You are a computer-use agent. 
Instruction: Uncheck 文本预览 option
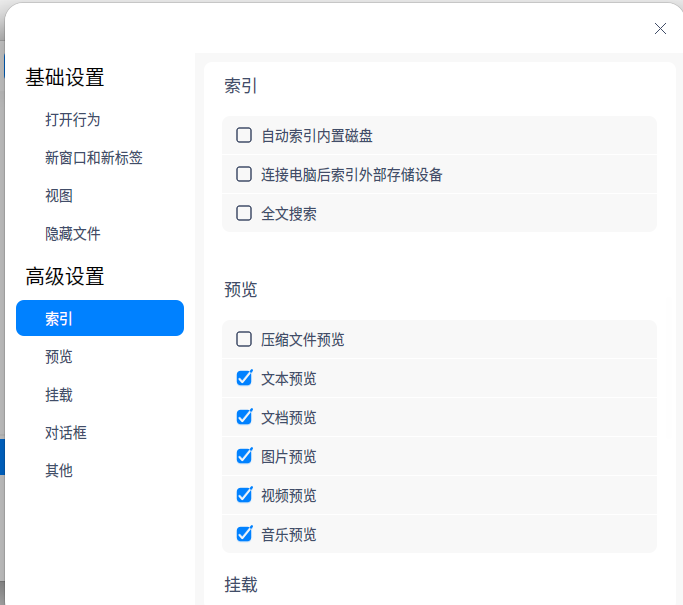tap(244, 378)
